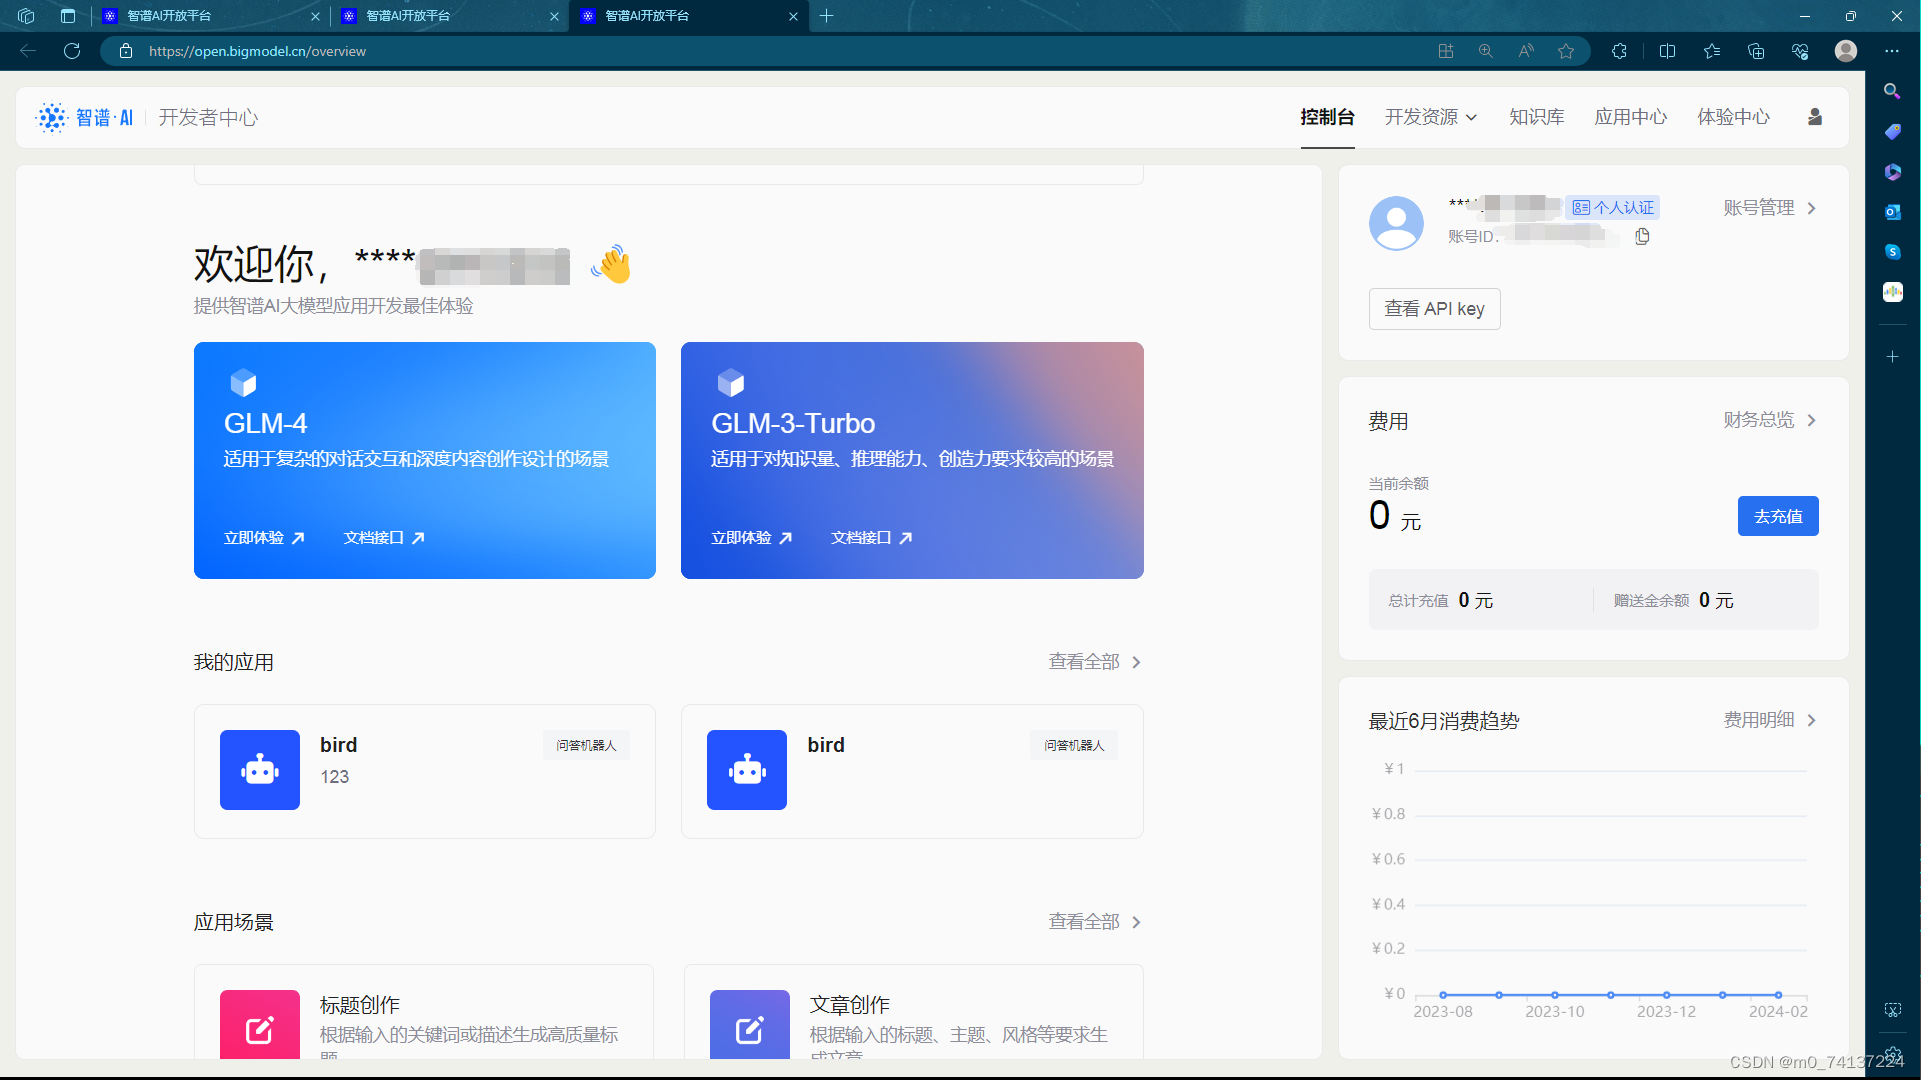Click the 去充值 button
The image size is (1921, 1080).
click(1777, 516)
